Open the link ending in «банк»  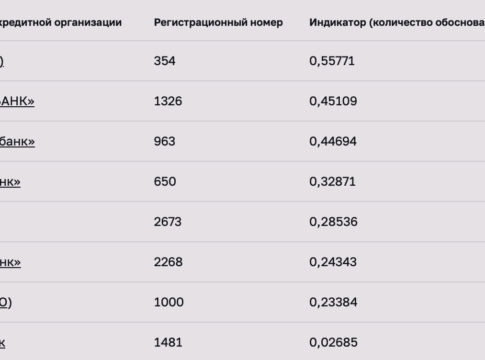click(x=17, y=141)
